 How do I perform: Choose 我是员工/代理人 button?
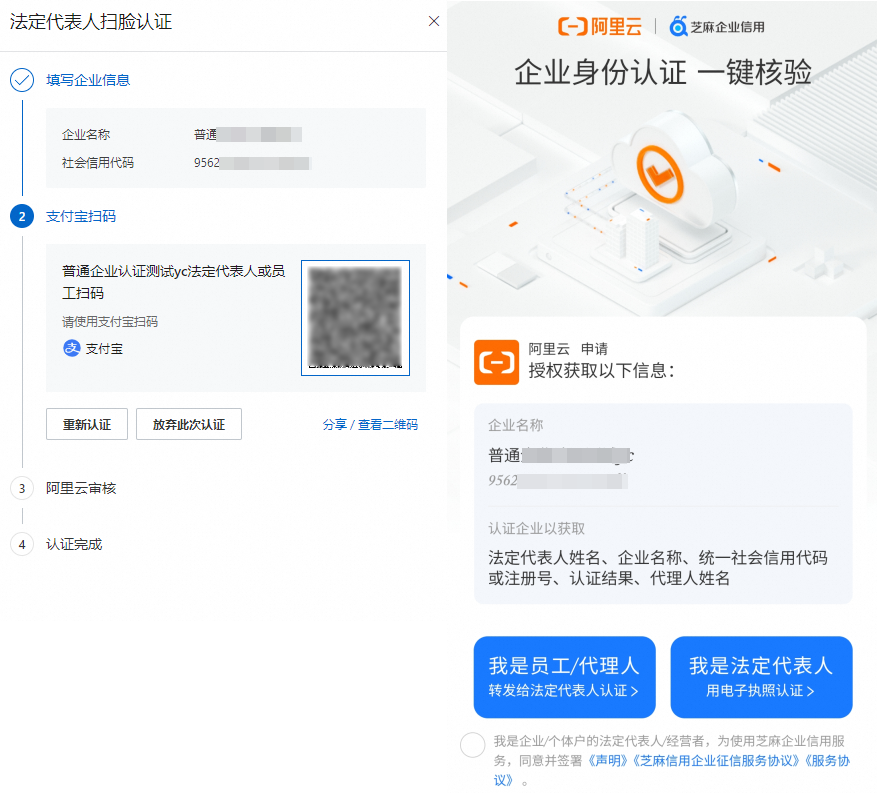[564, 677]
